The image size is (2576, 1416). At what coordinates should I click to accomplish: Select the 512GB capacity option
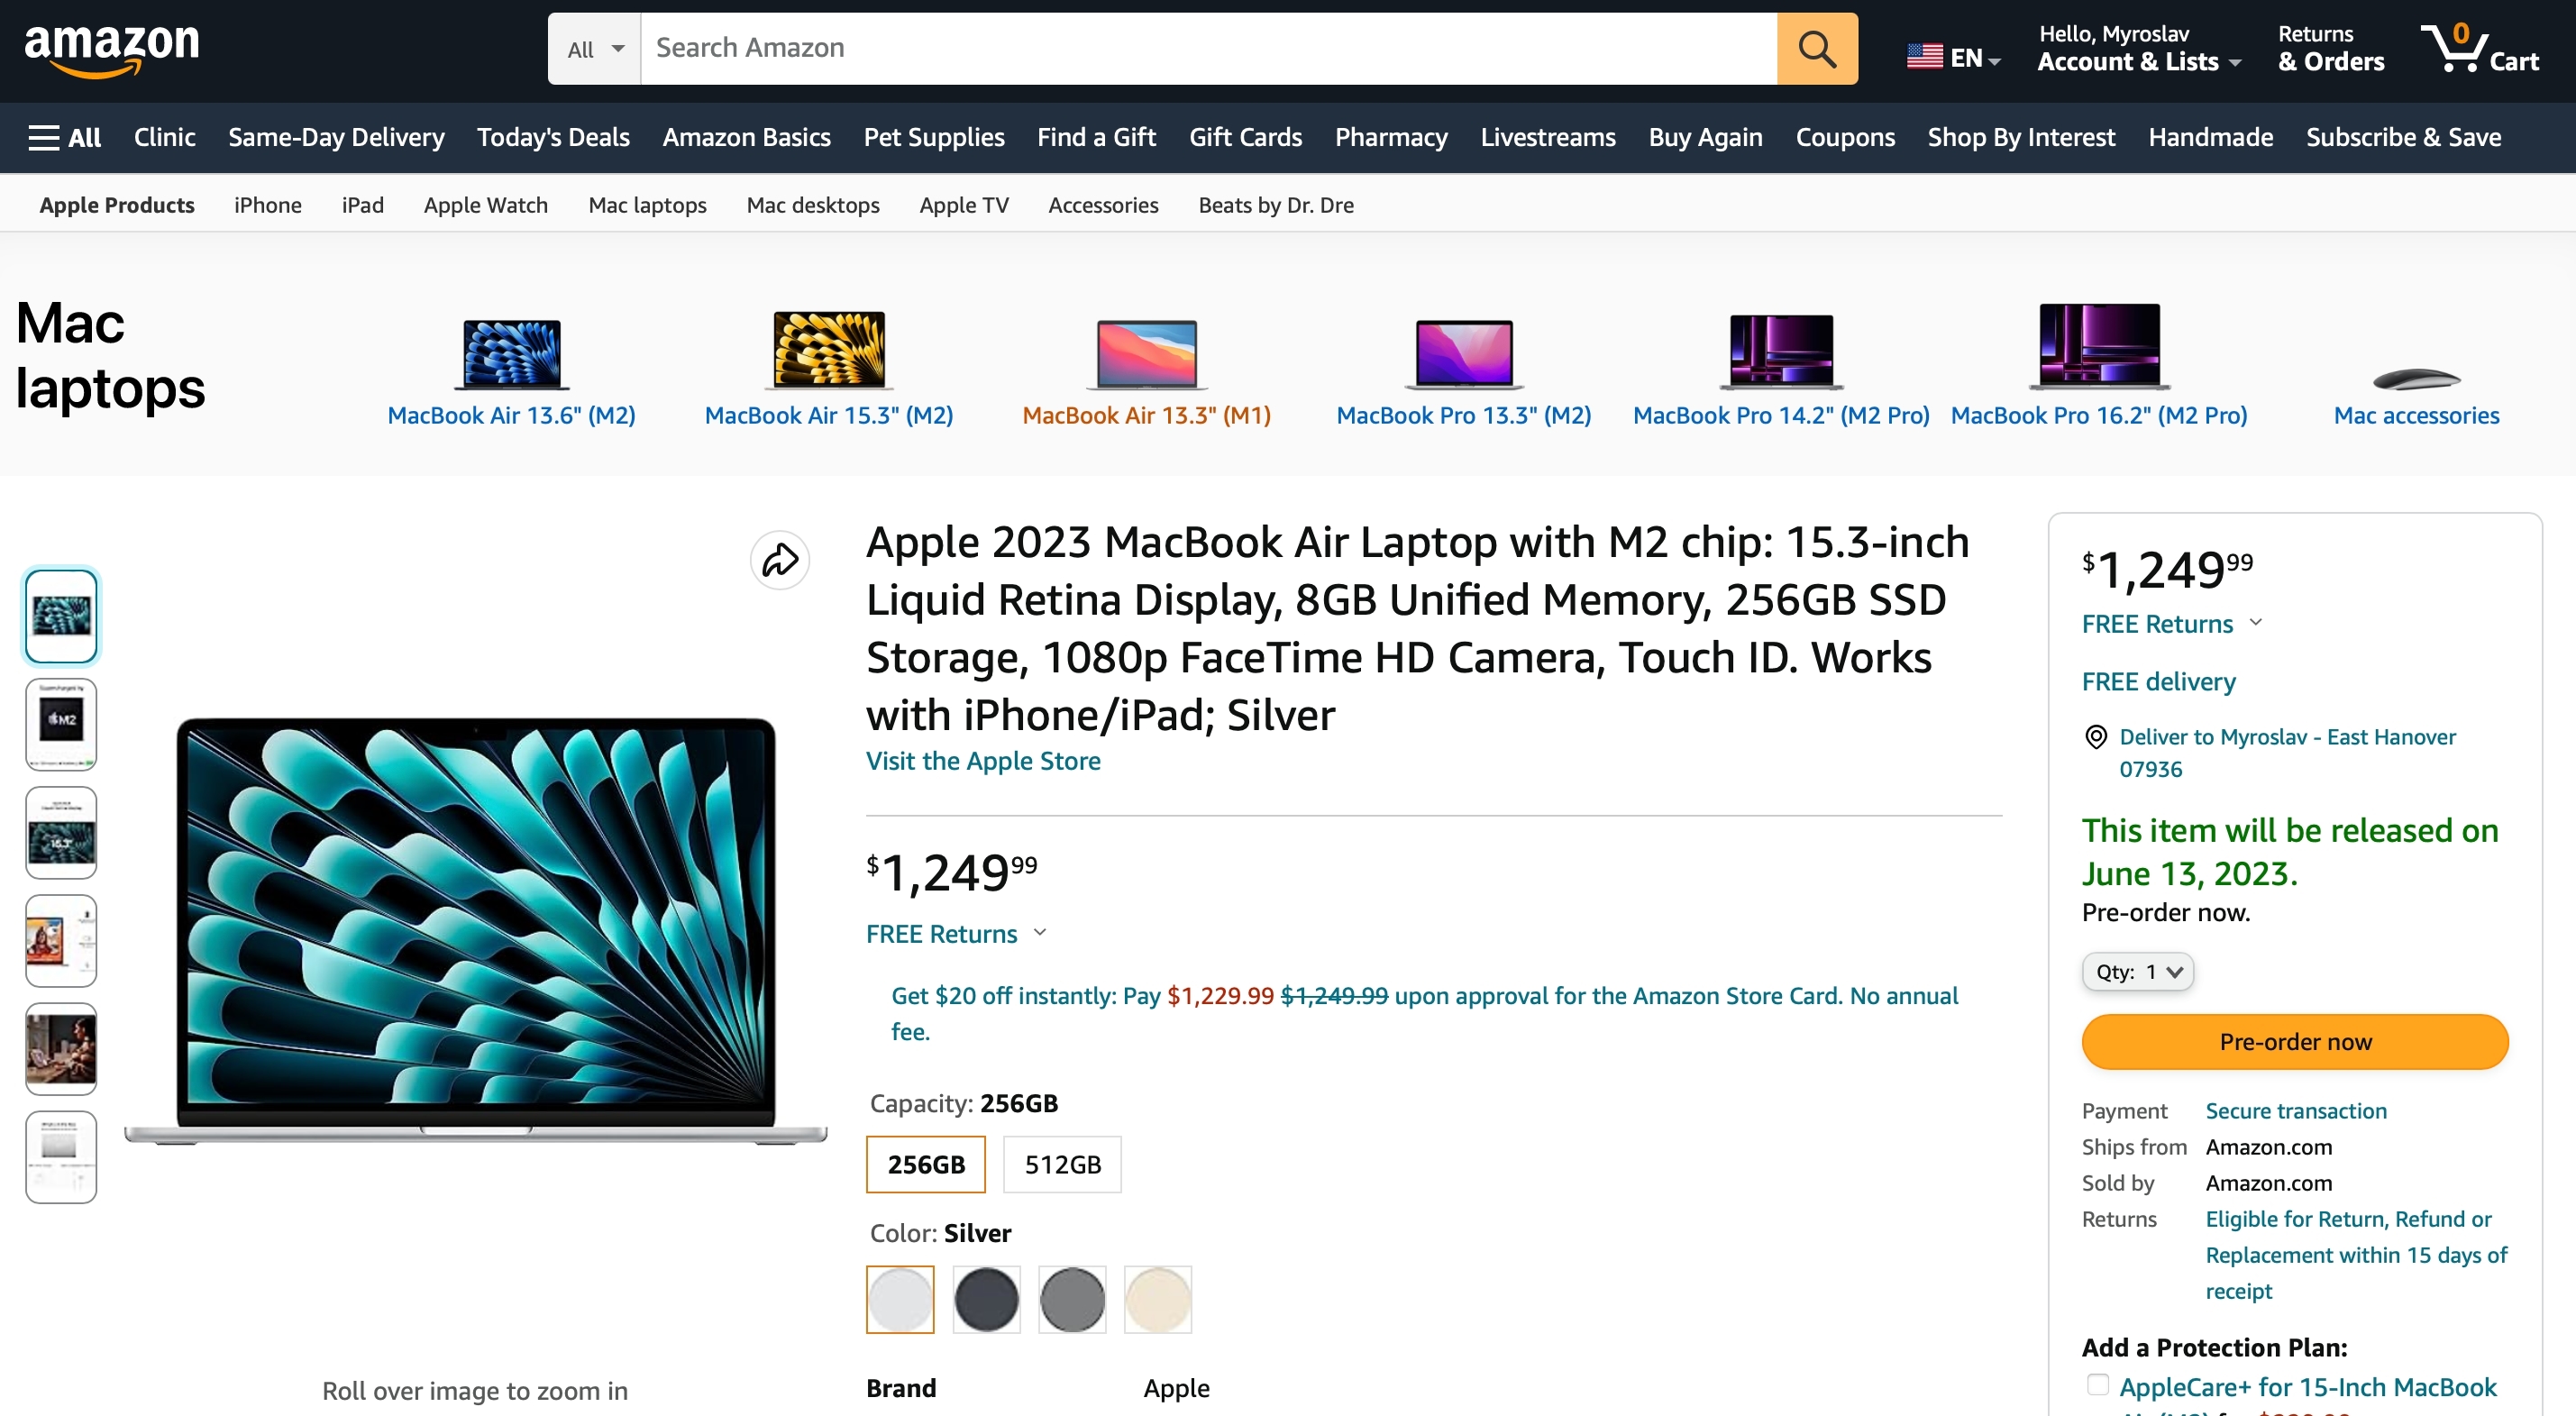(1062, 1164)
